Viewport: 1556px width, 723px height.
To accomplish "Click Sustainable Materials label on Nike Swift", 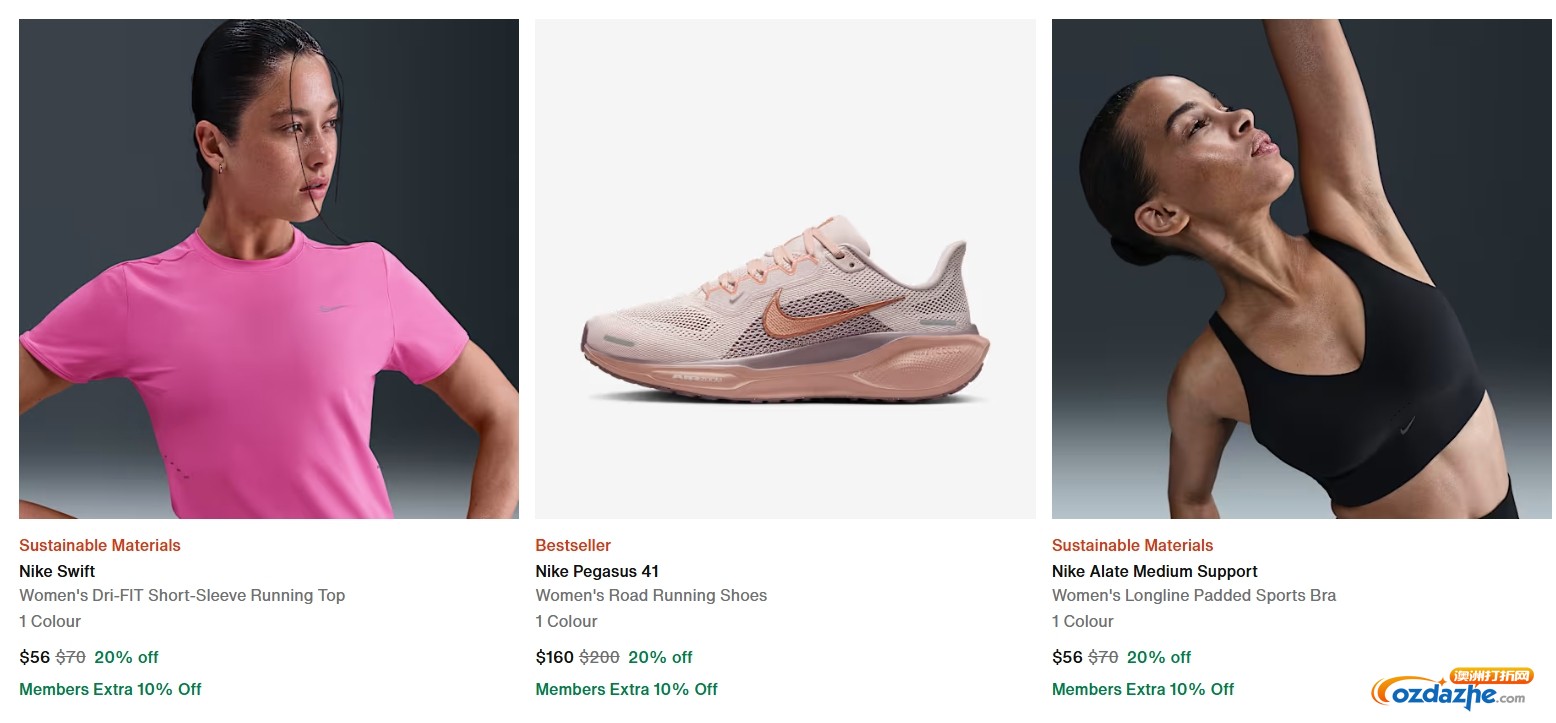I will point(99,545).
